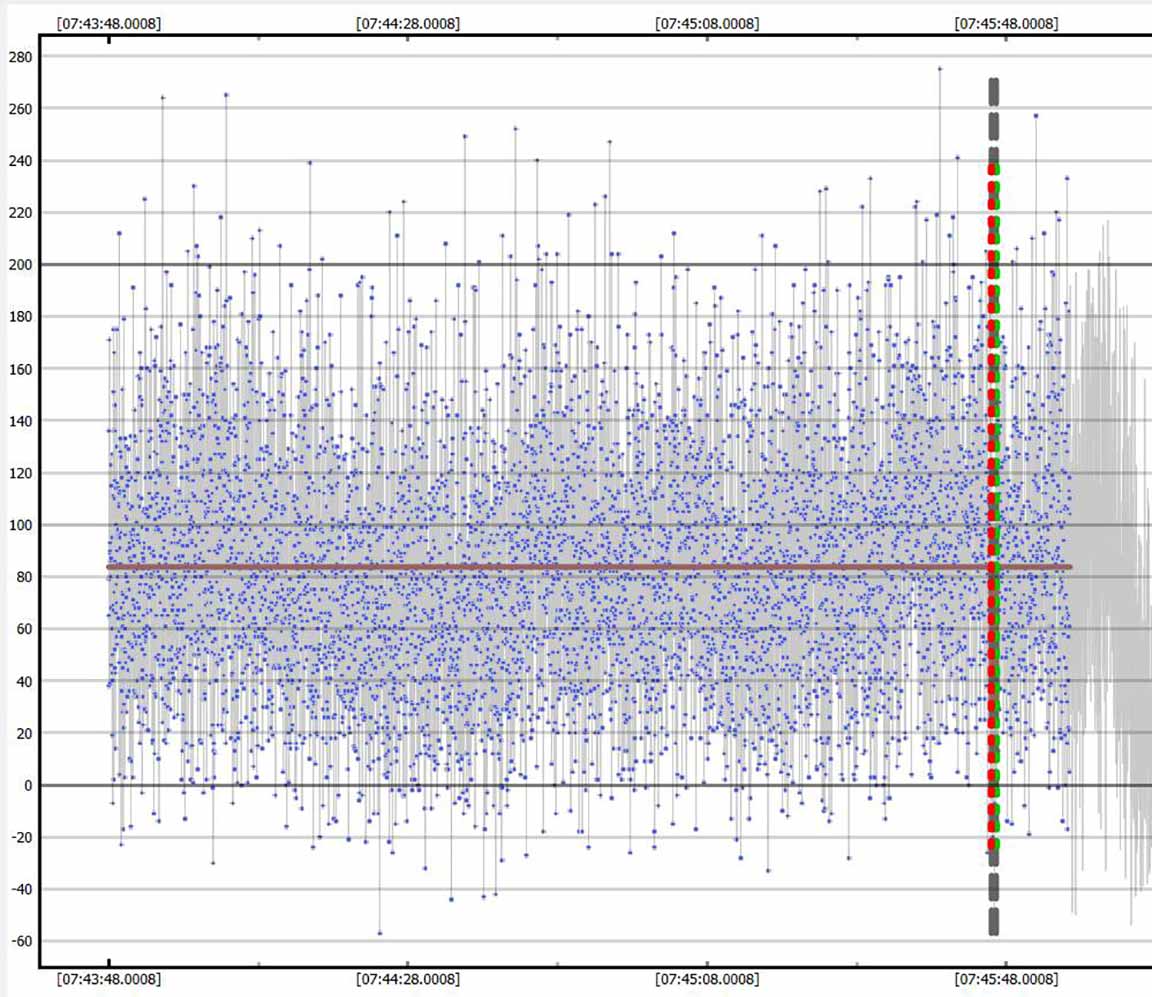The width and height of the screenshot is (1152, 997).
Task: Click the 0 label on the Y-axis
Action: 28,786
